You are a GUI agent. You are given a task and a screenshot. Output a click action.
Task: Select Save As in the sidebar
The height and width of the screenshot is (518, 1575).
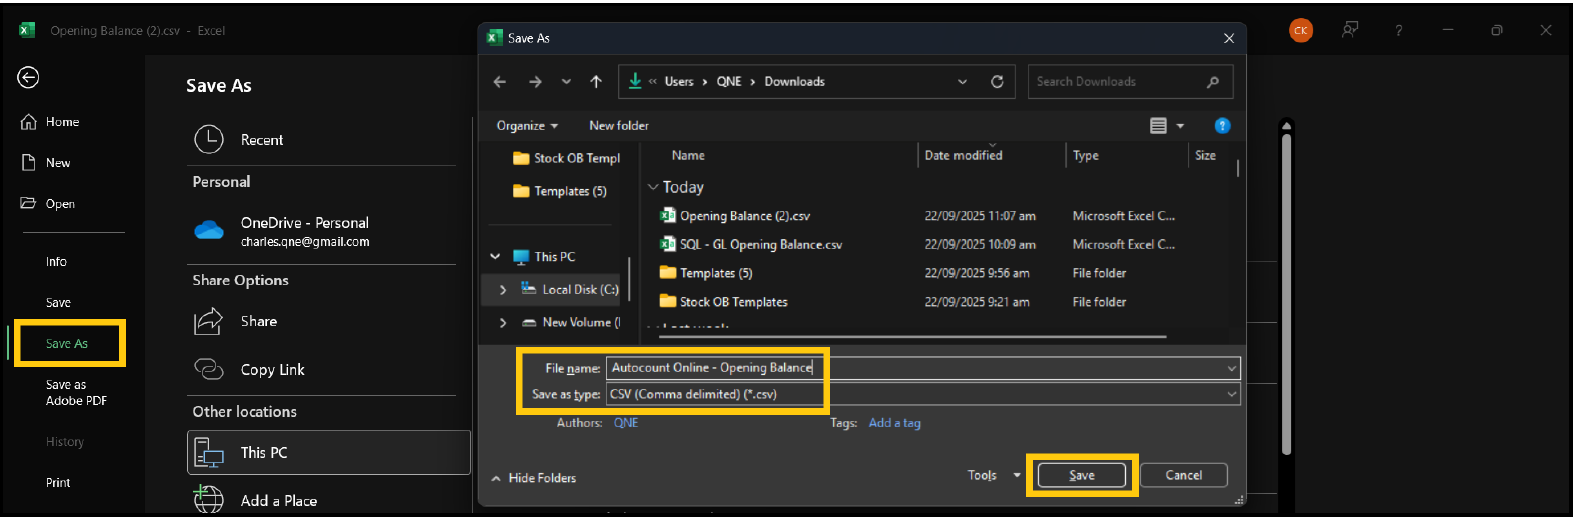tap(67, 344)
